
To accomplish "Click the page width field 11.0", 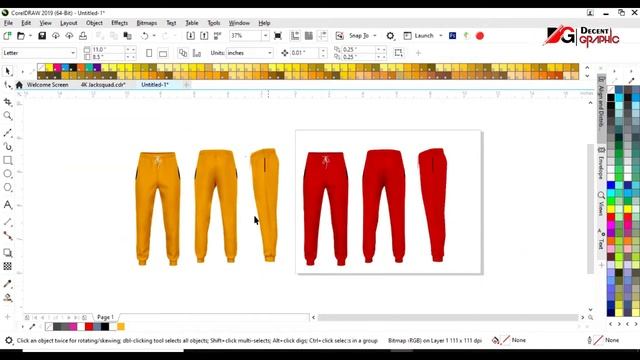I will tap(107, 49).
